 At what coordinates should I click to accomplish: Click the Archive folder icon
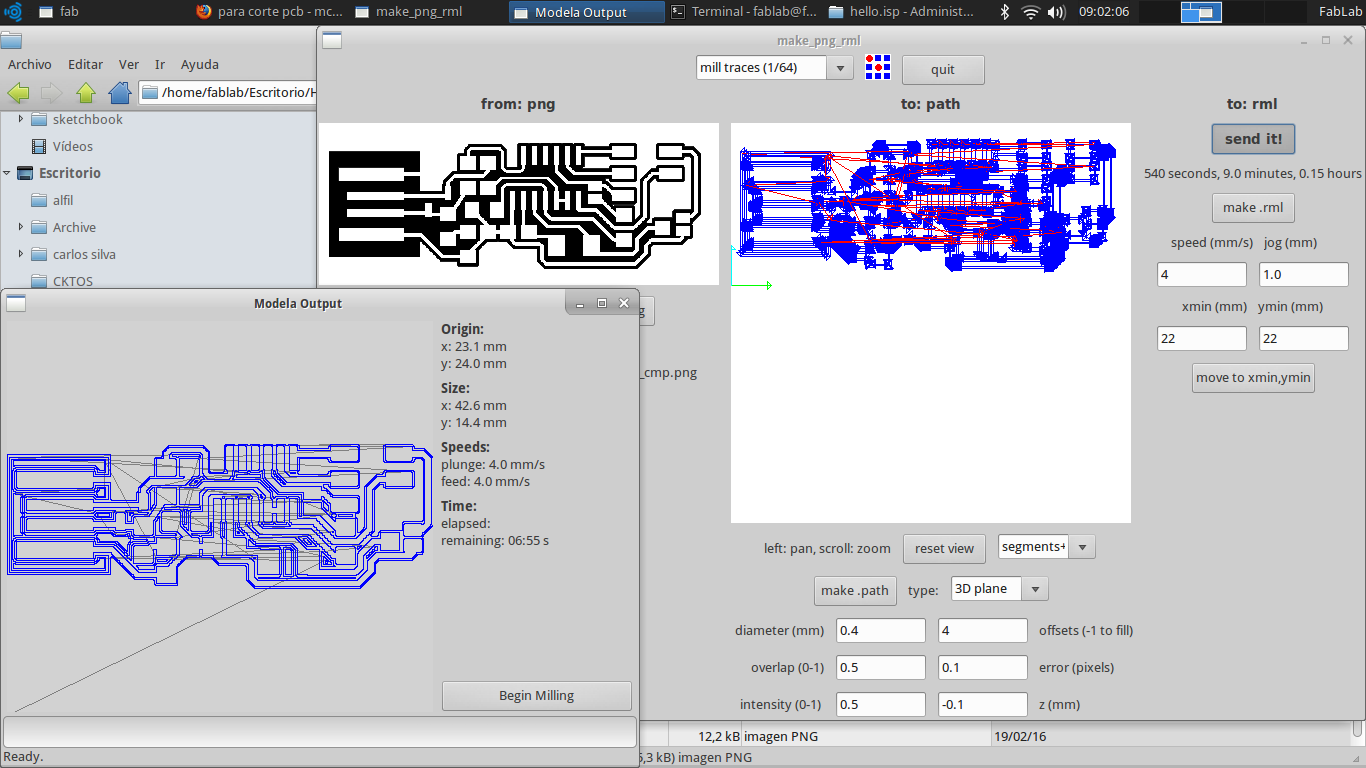coord(39,228)
